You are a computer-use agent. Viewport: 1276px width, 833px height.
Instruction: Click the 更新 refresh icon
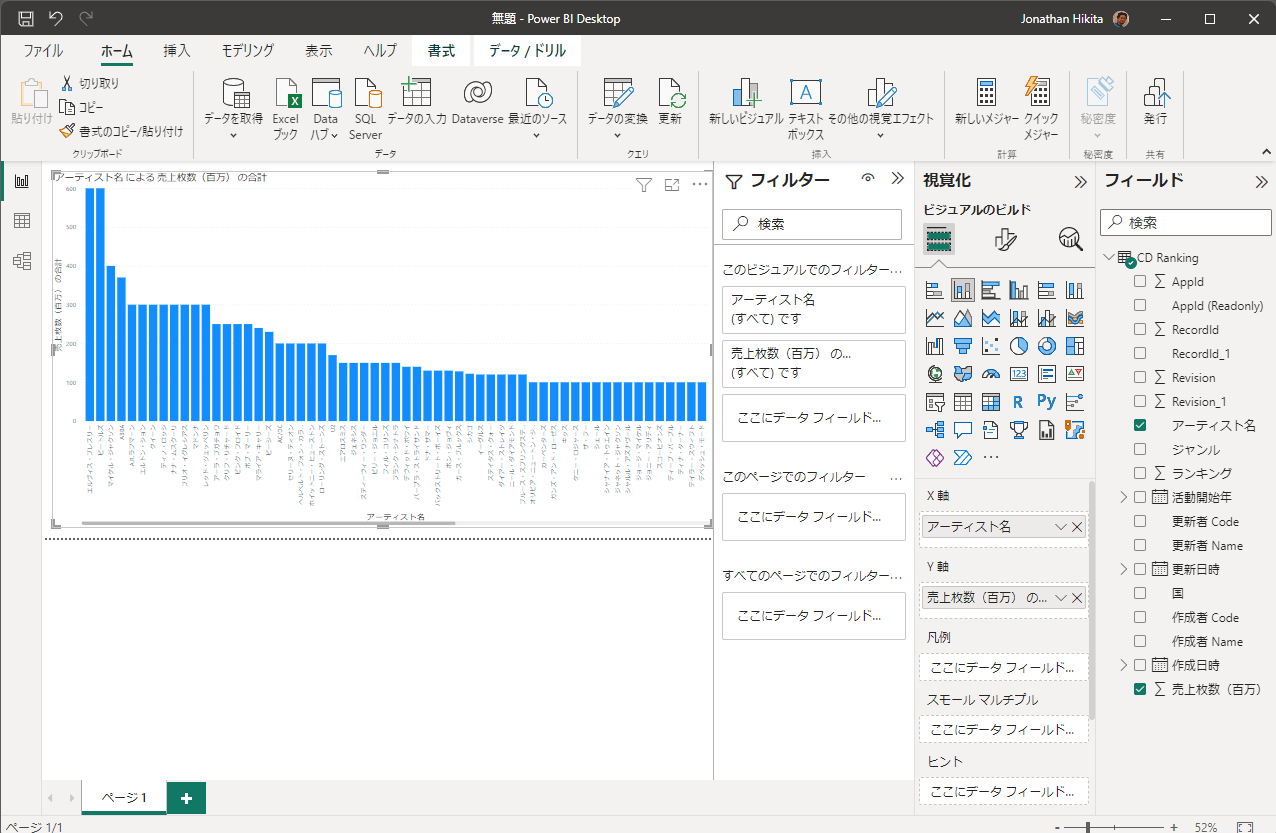tap(670, 95)
